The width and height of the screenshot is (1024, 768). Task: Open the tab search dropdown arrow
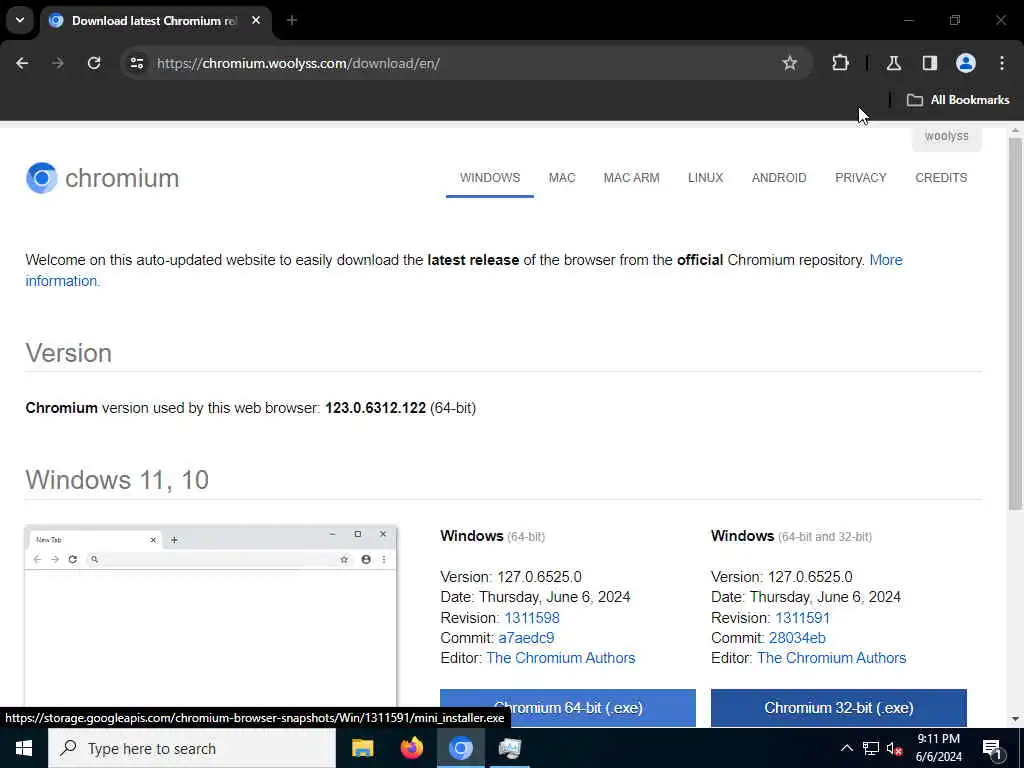[20, 20]
